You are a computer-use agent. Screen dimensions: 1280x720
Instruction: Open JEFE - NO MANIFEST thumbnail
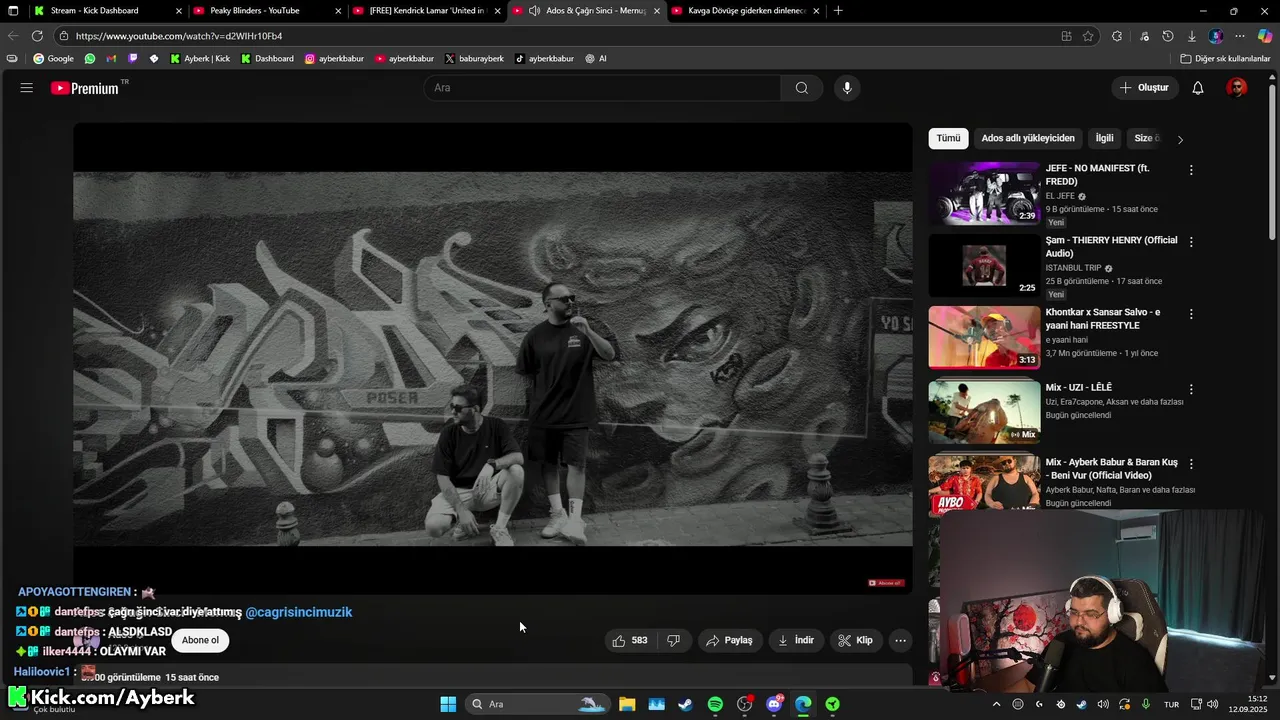click(984, 193)
